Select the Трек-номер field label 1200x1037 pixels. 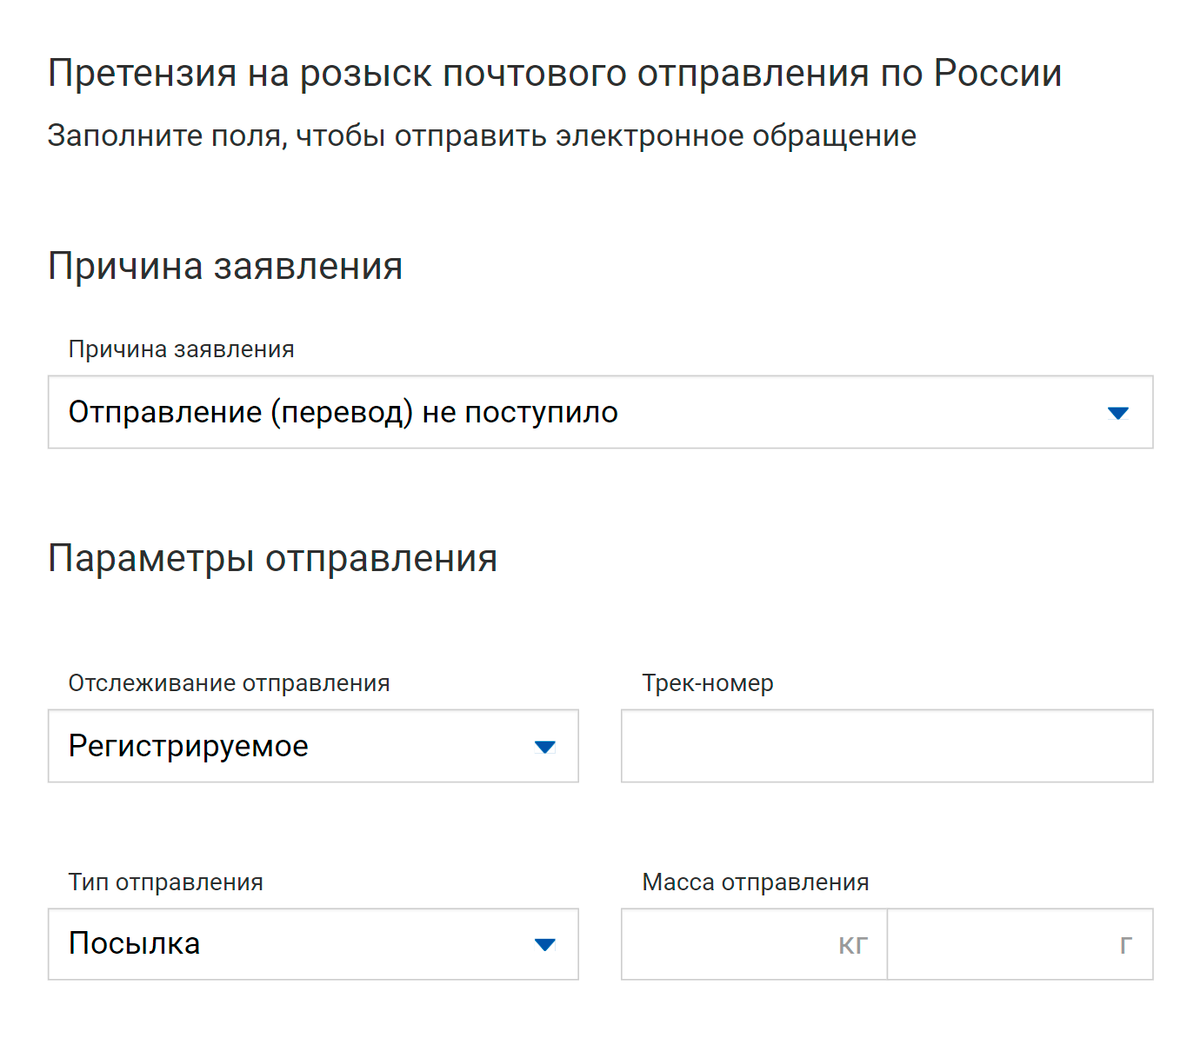708,684
